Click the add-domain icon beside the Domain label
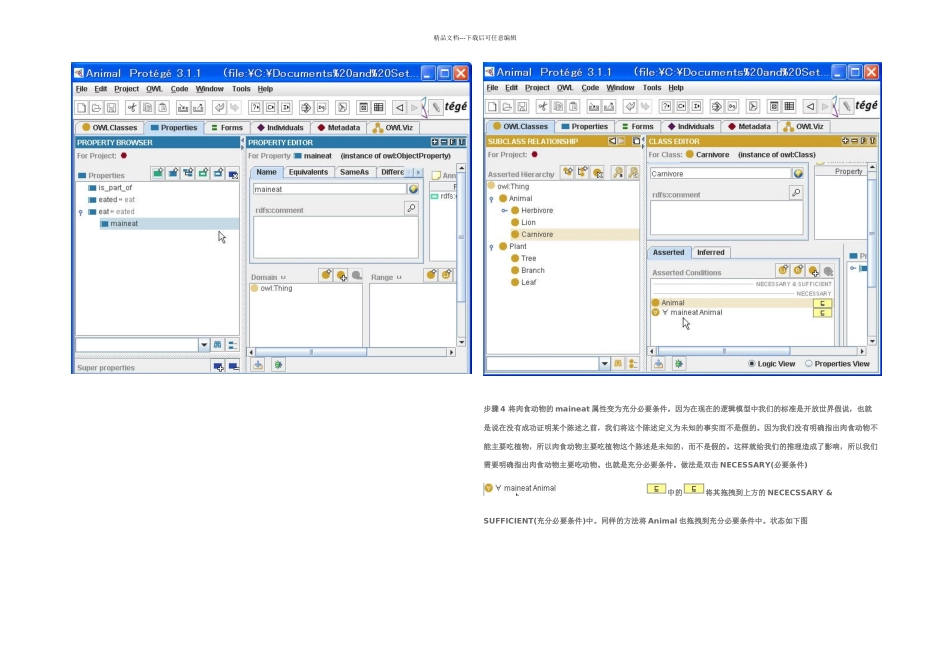The width and height of the screenshot is (950, 672). click(x=326, y=275)
